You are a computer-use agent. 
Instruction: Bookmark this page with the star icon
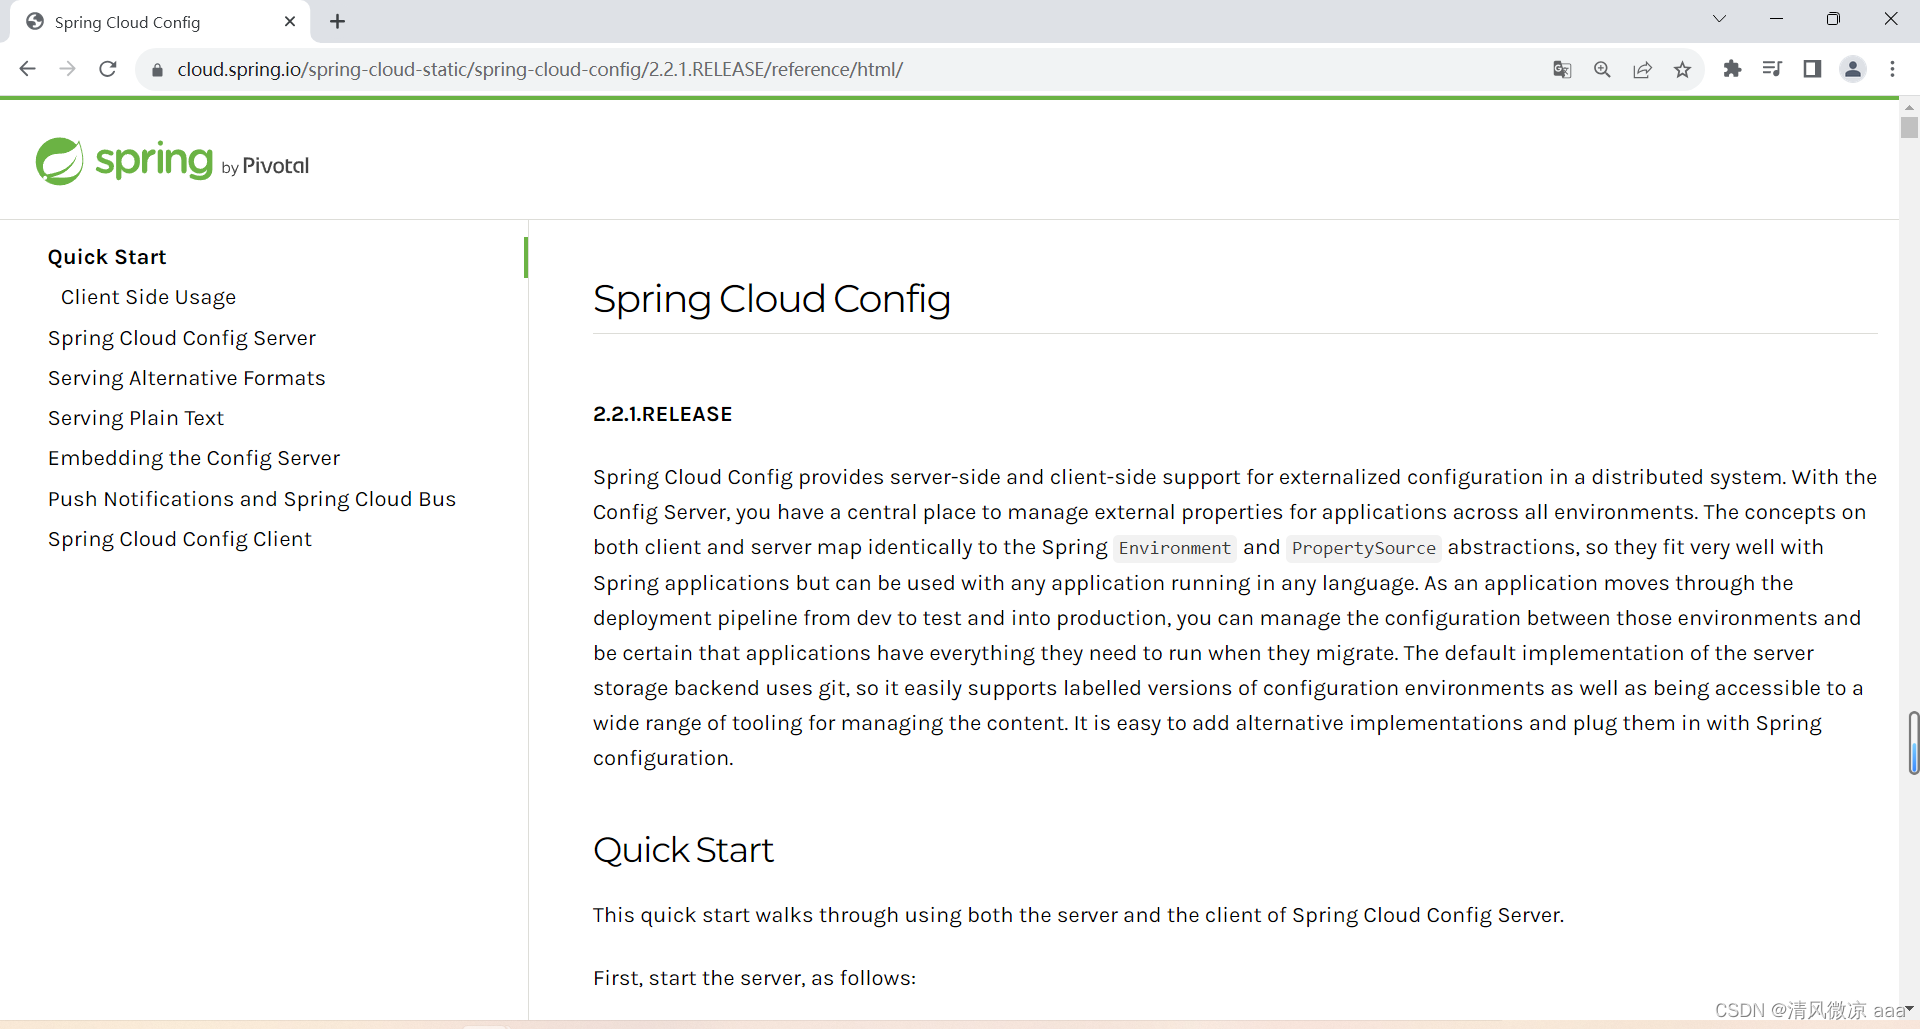1682,69
